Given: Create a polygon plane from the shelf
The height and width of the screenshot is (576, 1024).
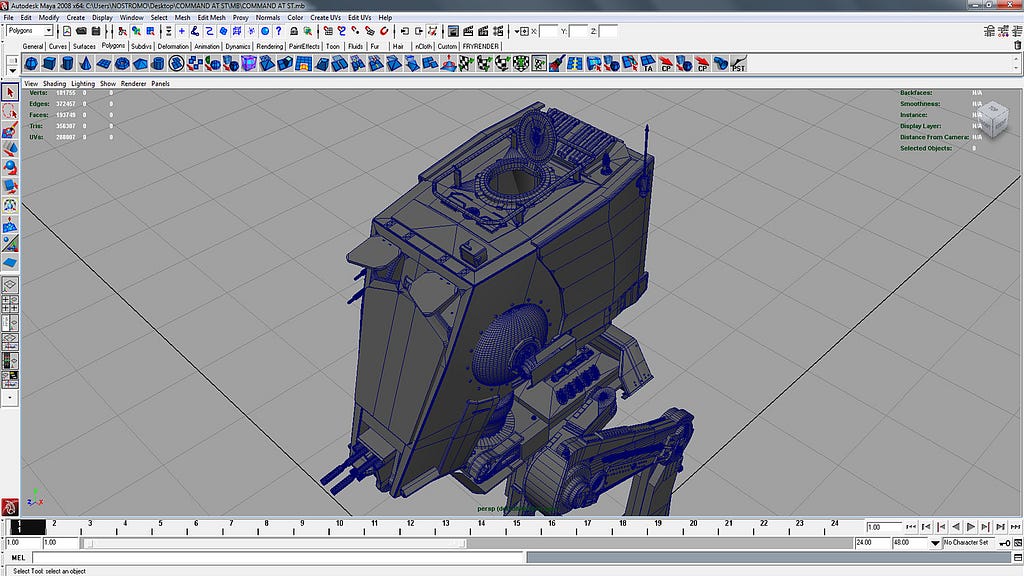Looking at the screenshot, I should tap(103, 63).
